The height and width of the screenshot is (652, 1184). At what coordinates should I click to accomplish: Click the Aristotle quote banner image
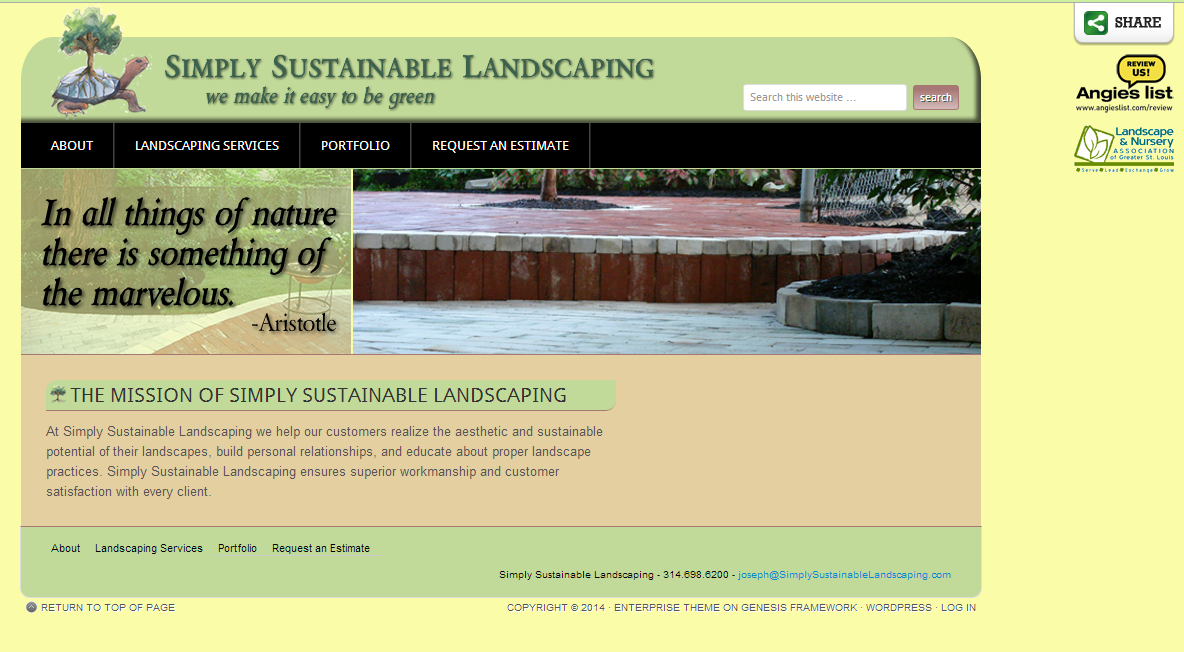click(x=187, y=262)
